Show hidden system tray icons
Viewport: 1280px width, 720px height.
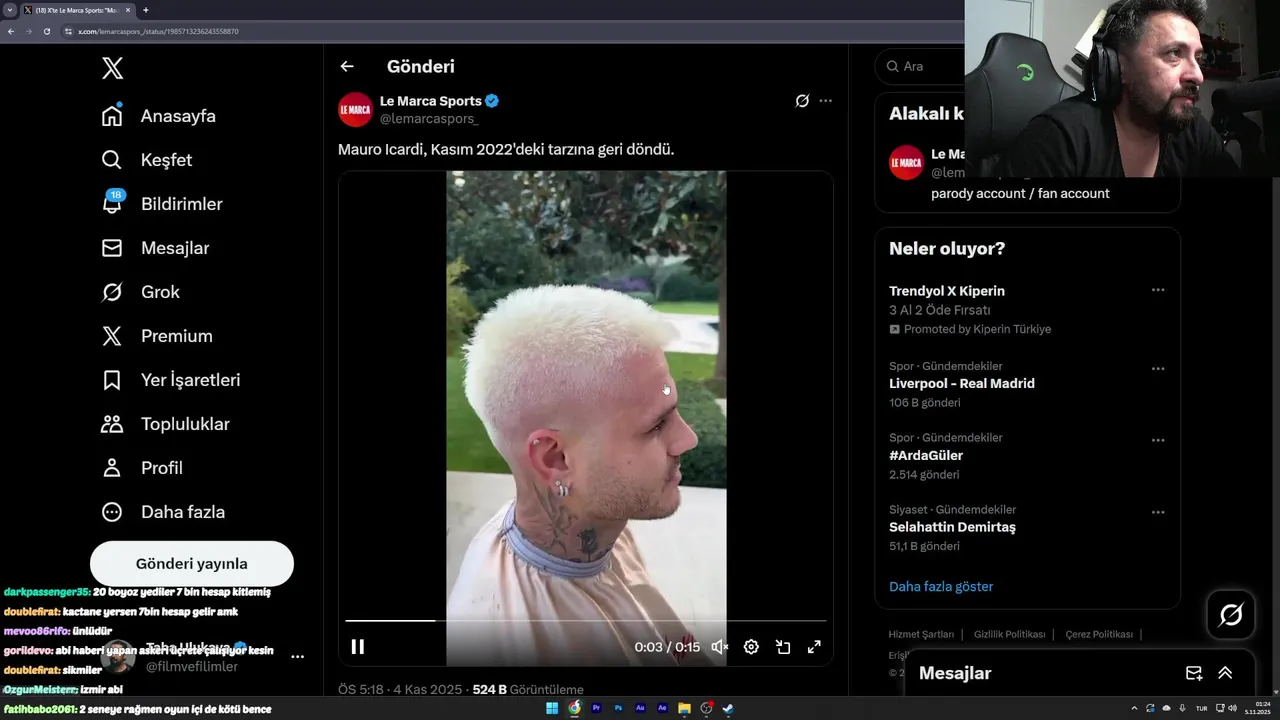point(1133,708)
